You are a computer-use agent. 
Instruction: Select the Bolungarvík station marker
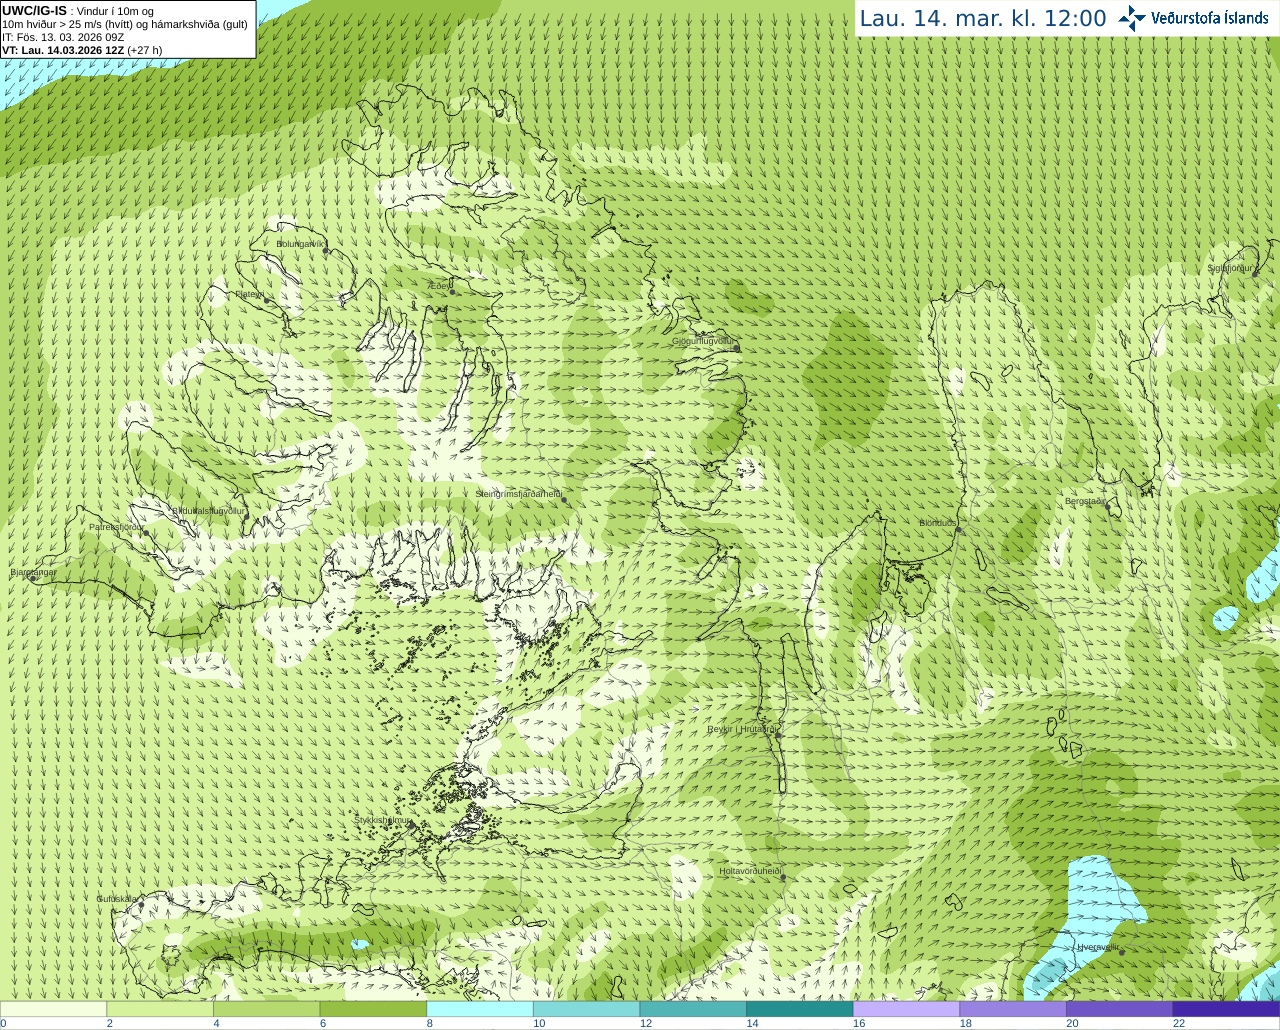point(326,251)
